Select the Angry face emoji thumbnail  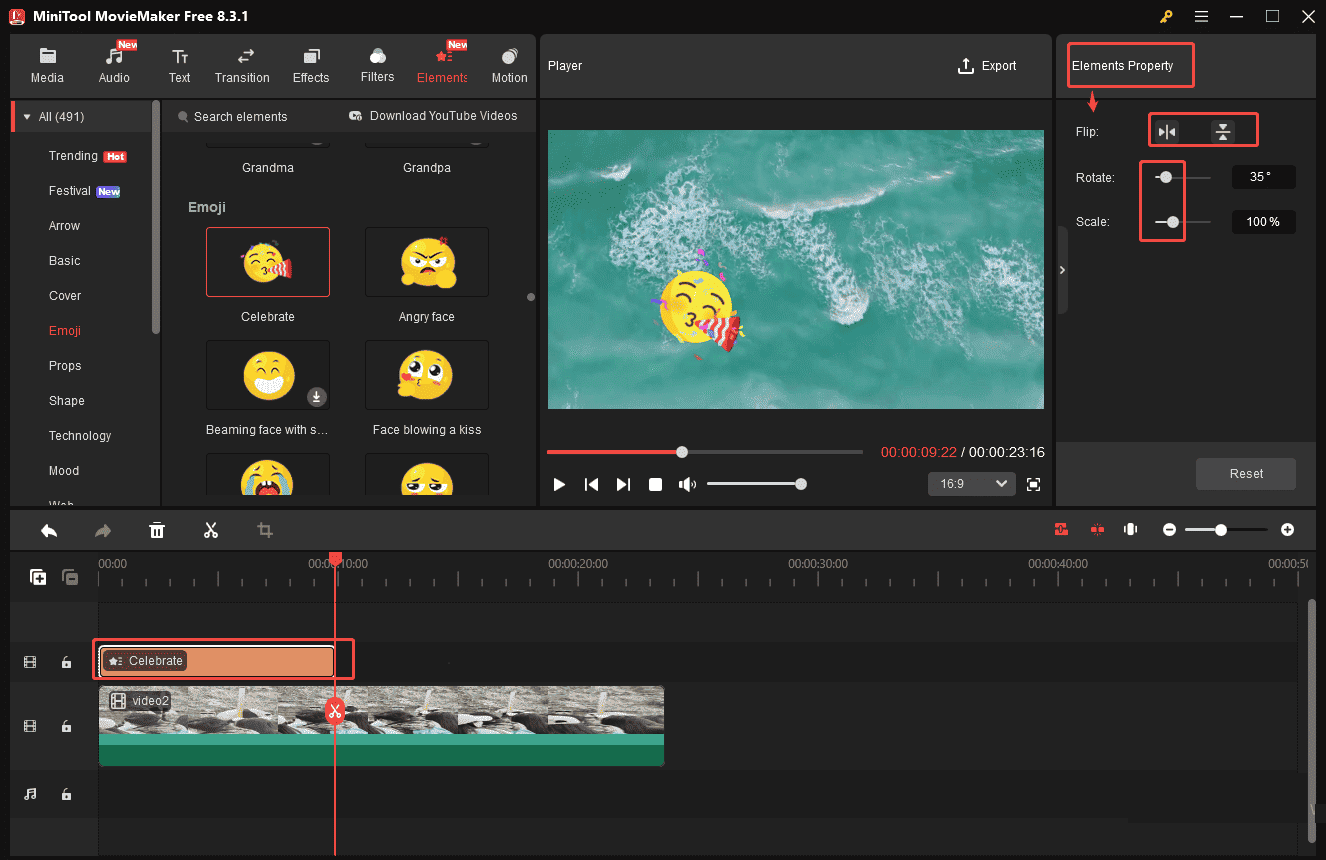(426, 262)
